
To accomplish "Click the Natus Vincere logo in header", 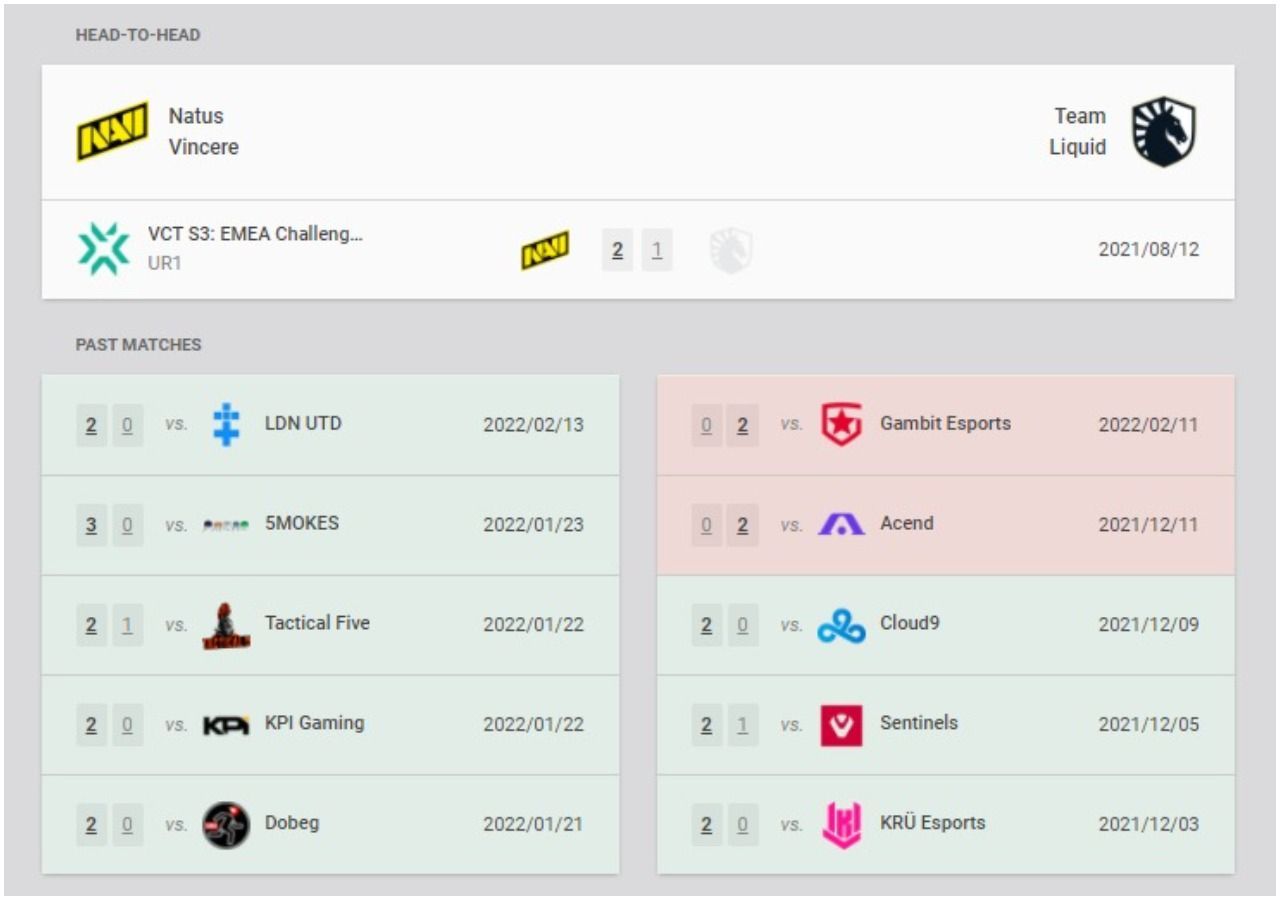I will pos(113,131).
